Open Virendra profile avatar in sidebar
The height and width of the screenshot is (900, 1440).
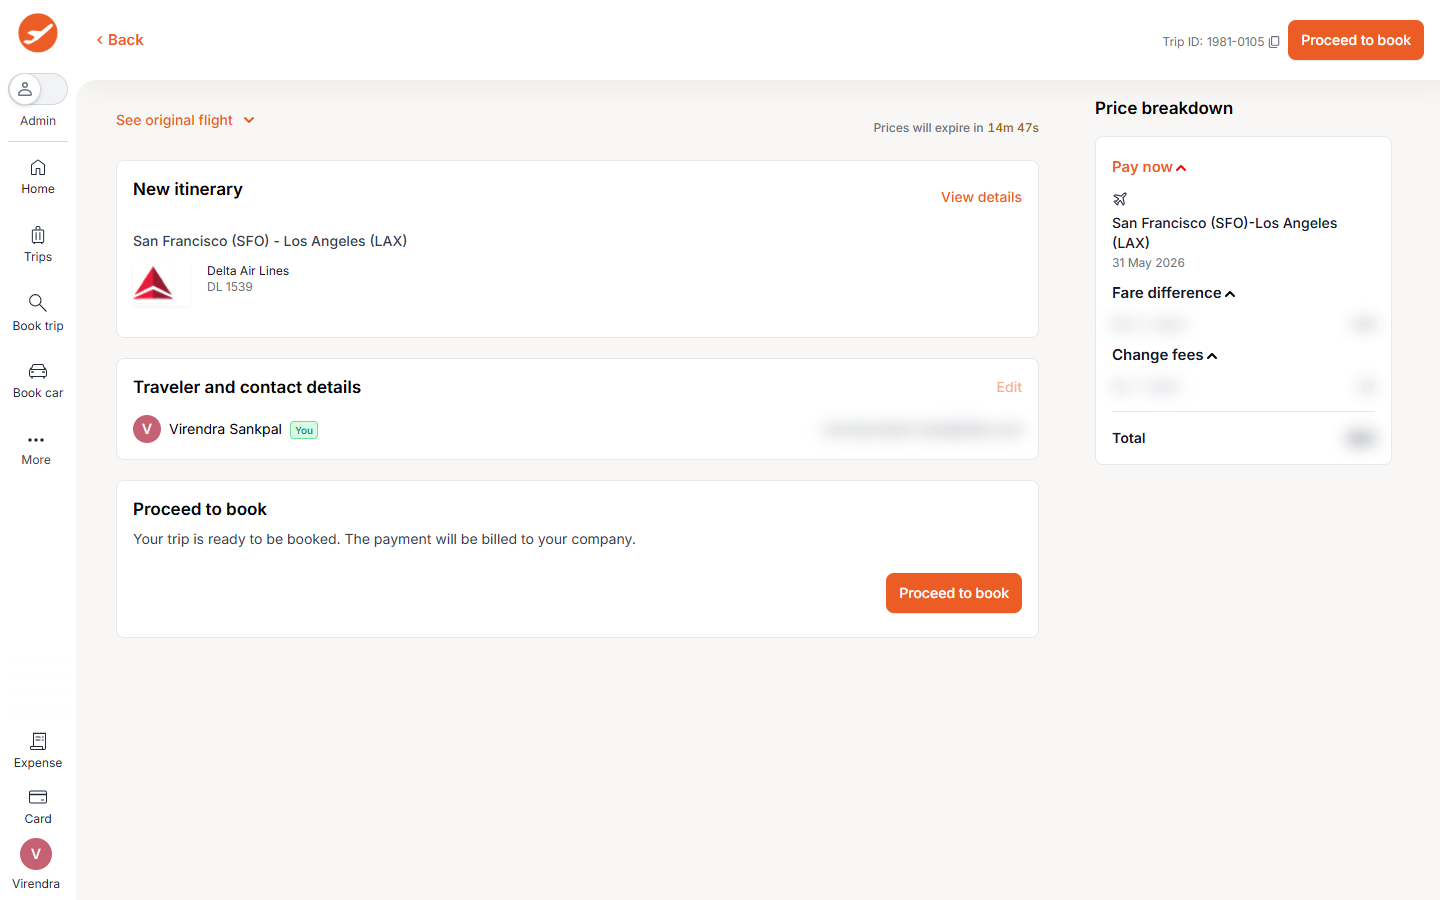36,854
